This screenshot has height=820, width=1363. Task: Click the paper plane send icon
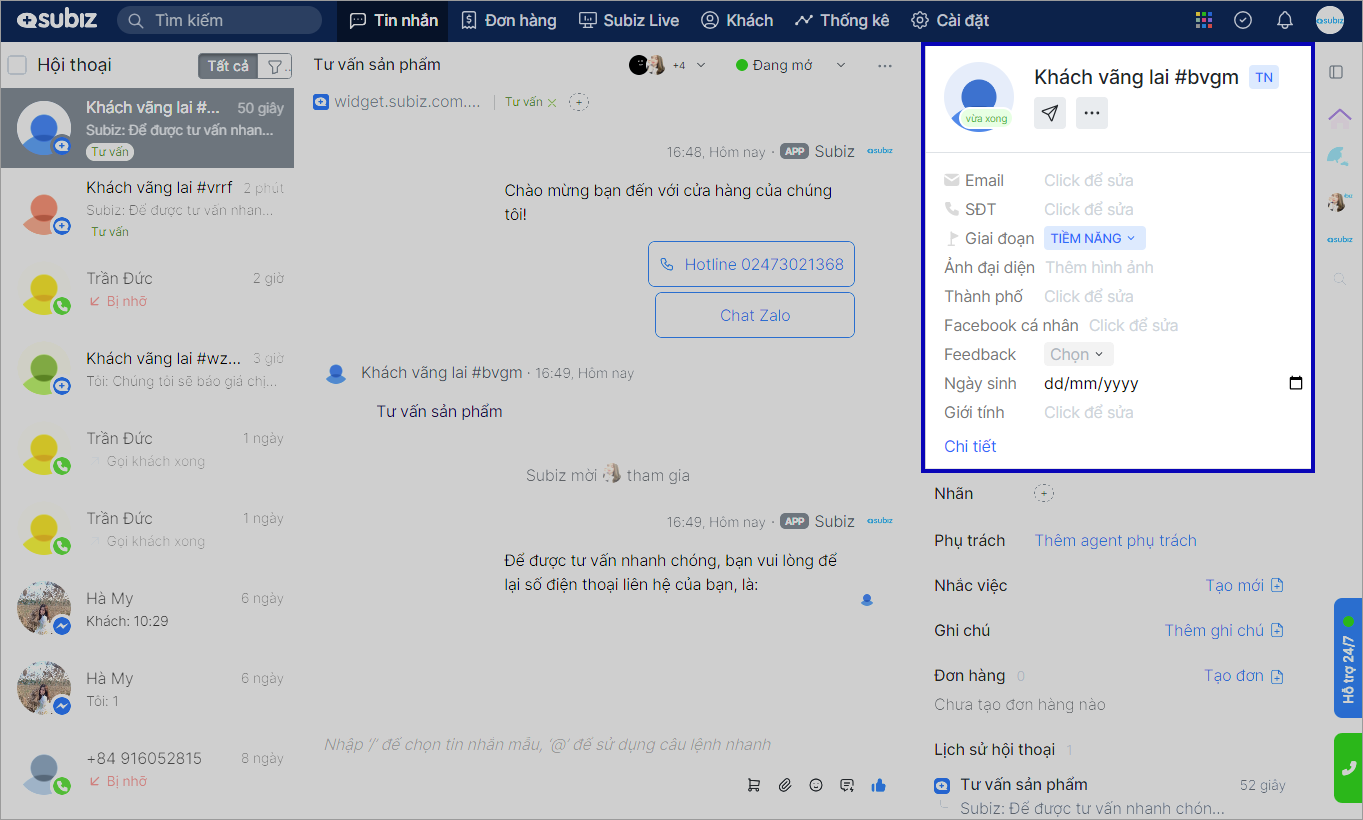pos(1049,113)
